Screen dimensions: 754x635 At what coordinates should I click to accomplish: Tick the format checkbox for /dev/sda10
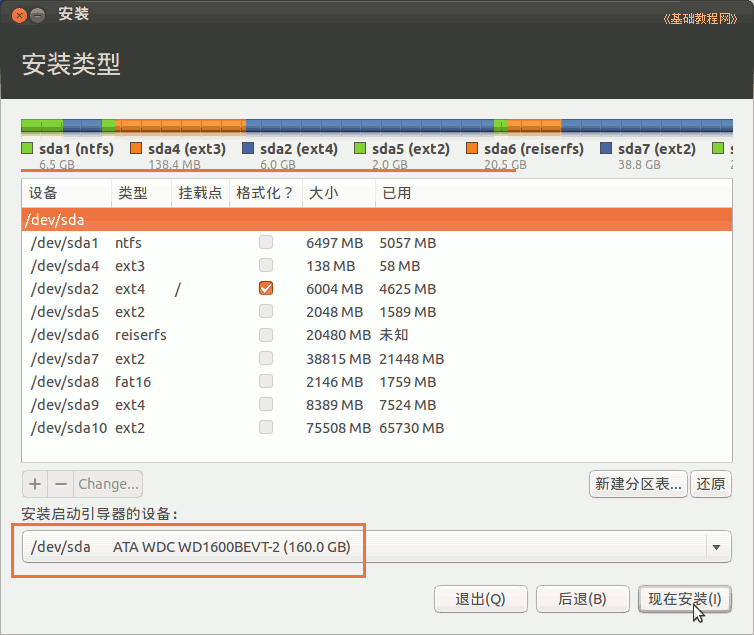pyautogui.click(x=266, y=427)
